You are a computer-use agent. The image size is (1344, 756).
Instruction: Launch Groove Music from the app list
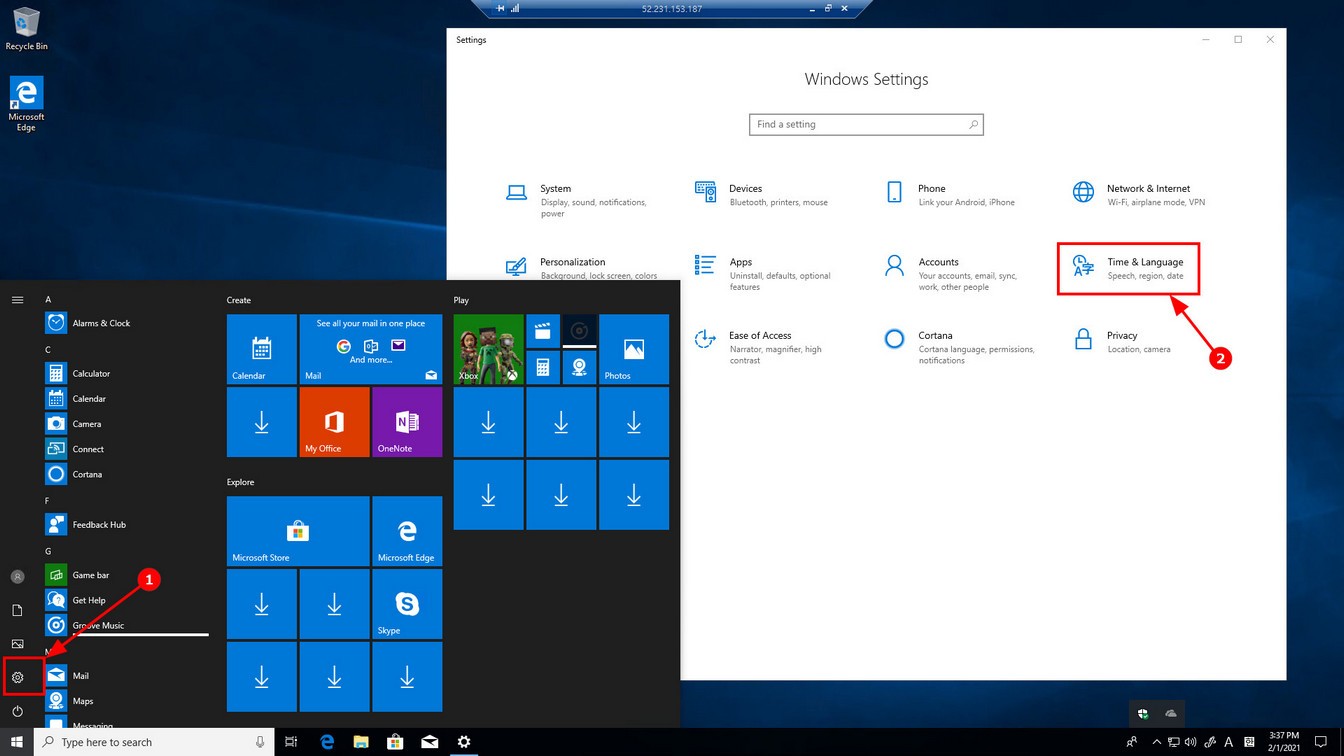pos(126,625)
